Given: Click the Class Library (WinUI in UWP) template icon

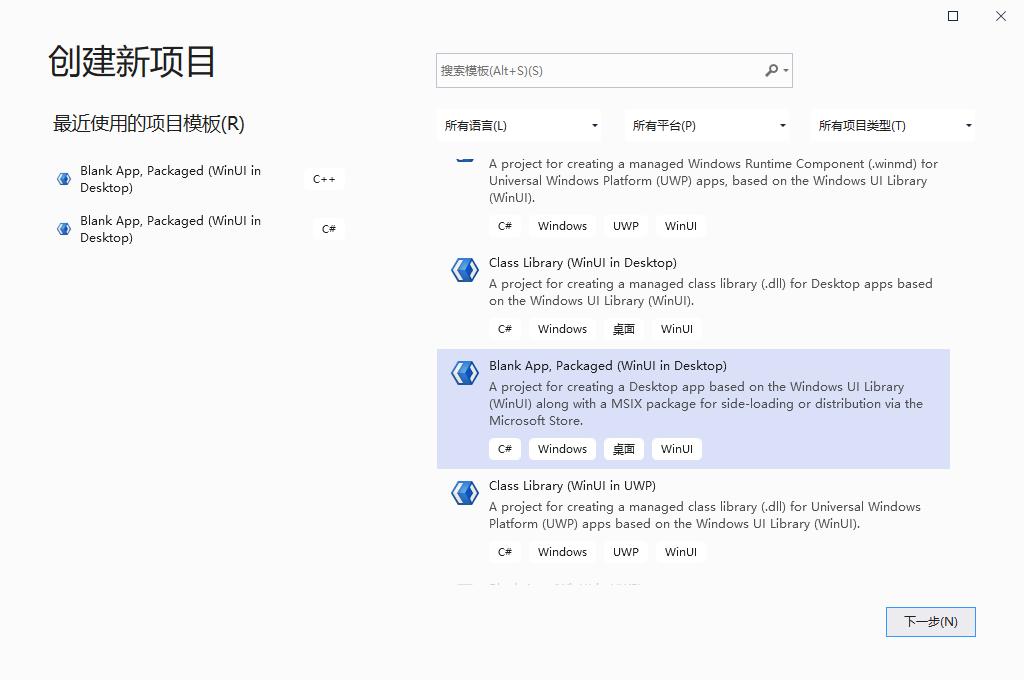Looking at the screenshot, I should coord(463,493).
